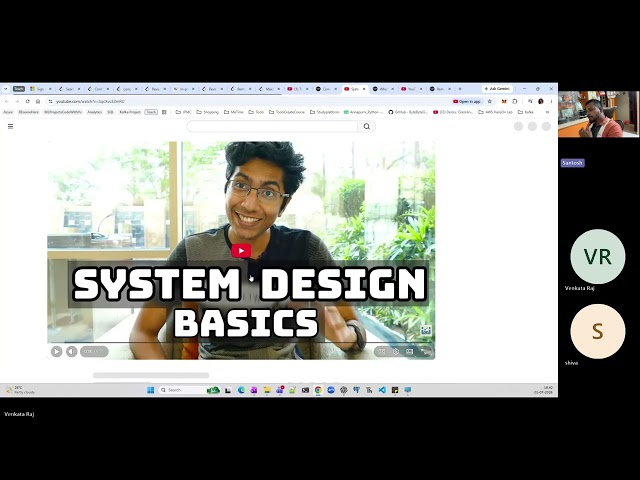Click the taskbar clock and date
The width and height of the screenshot is (640, 480).
click(x=543, y=390)
